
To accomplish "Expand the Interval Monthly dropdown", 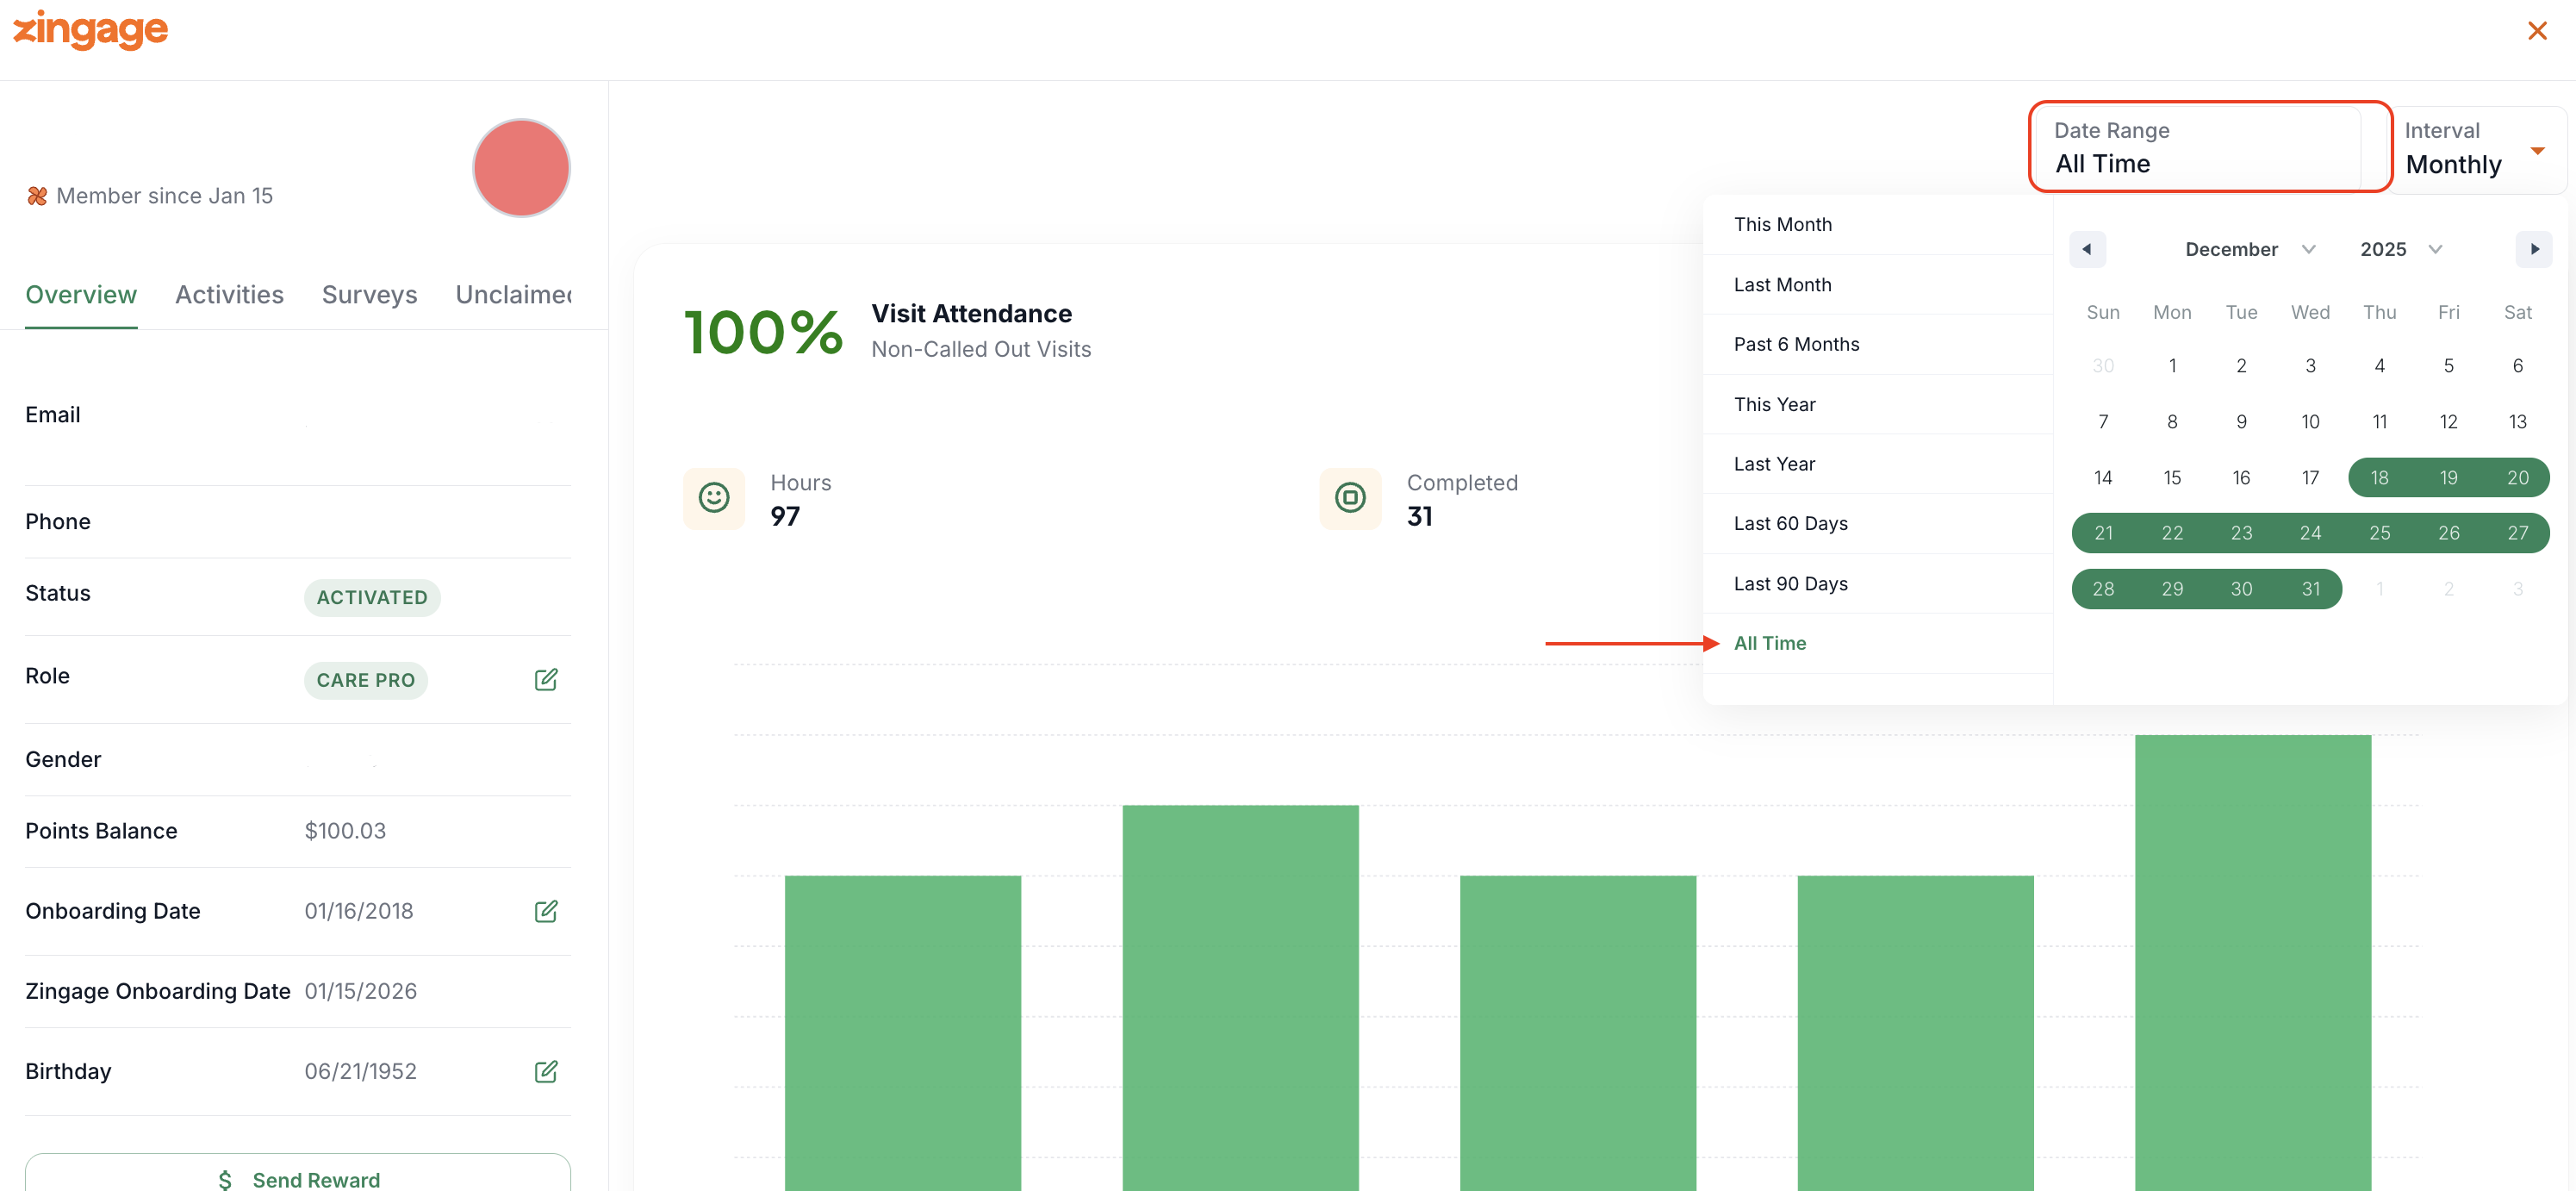I will point(2476,149).
